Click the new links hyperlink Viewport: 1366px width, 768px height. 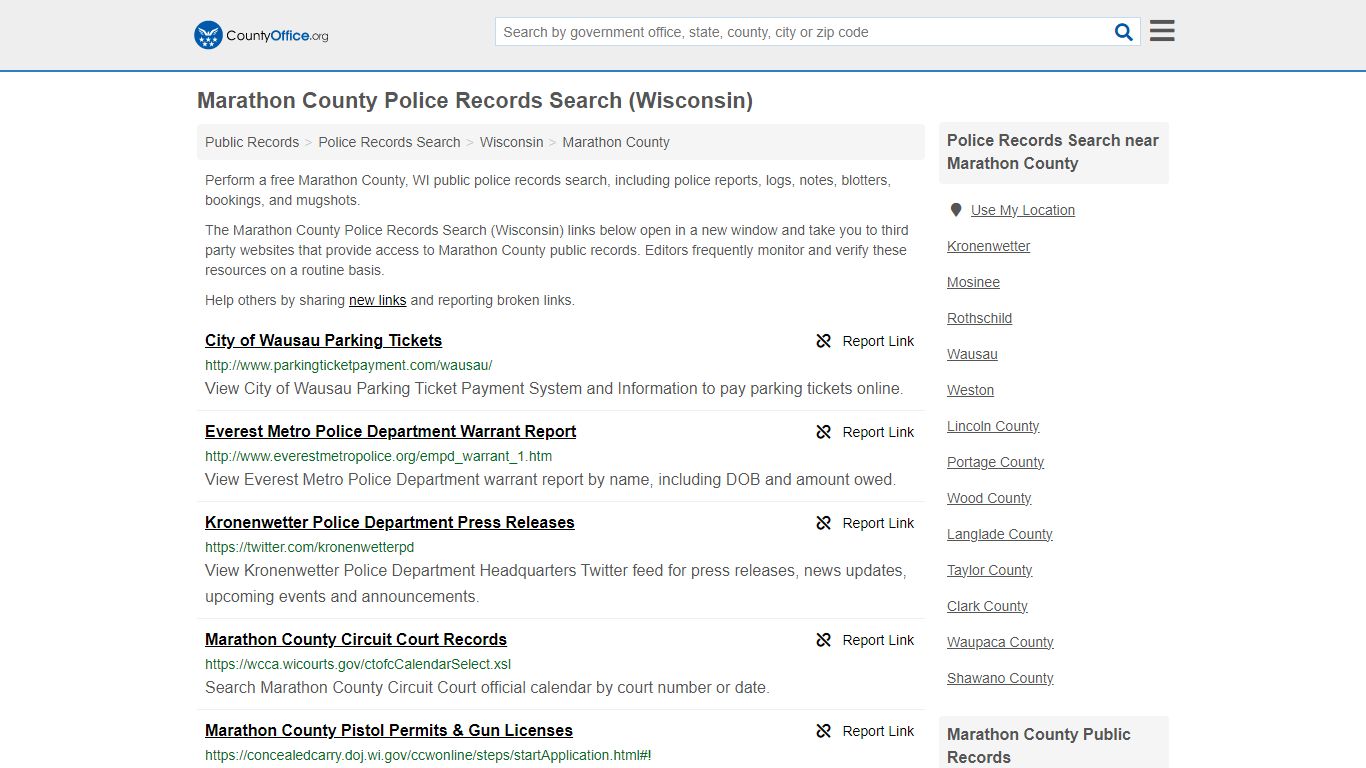[377, 300]
